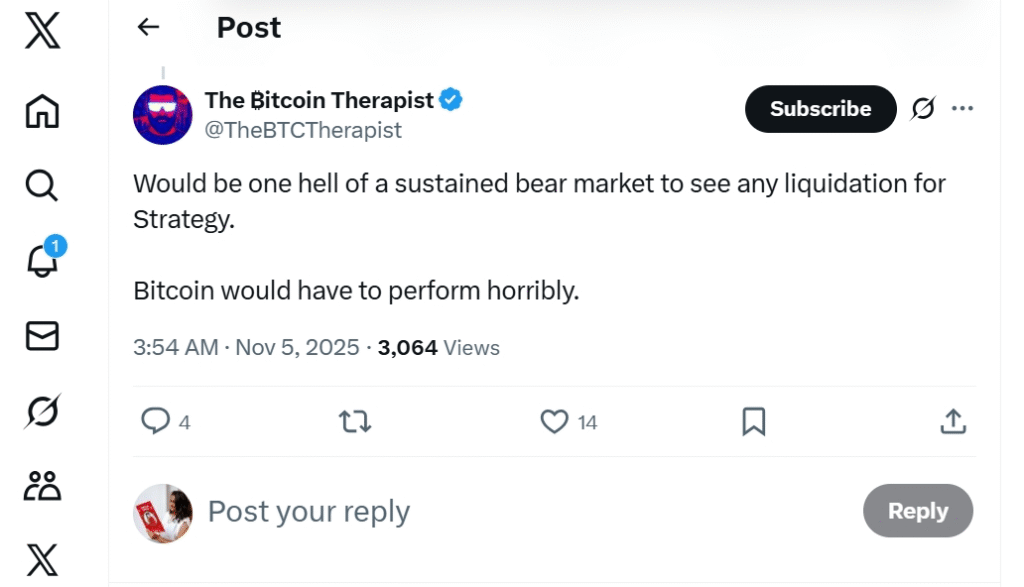Bookmark this post
This screenshot has height=587, width=1024.
753,422
